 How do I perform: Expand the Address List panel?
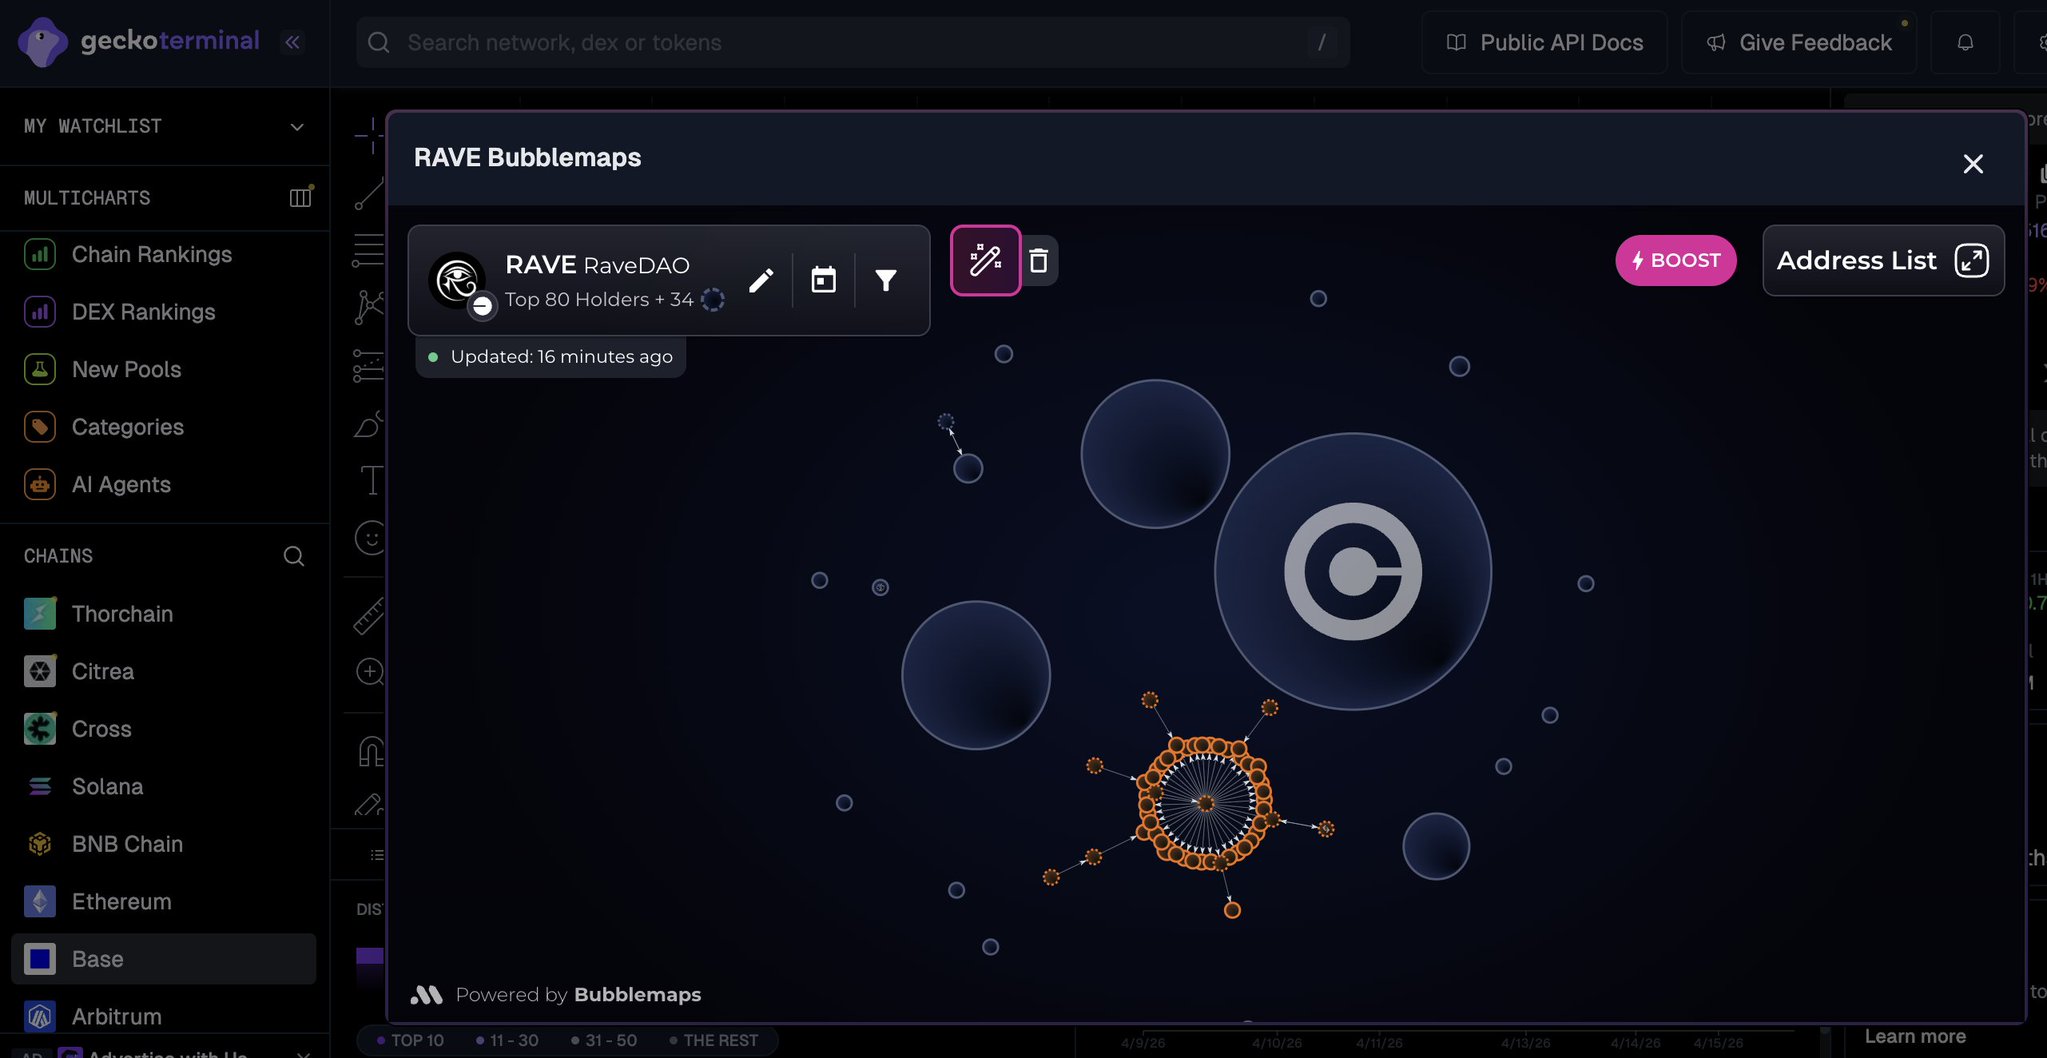tap(1883, 260)
